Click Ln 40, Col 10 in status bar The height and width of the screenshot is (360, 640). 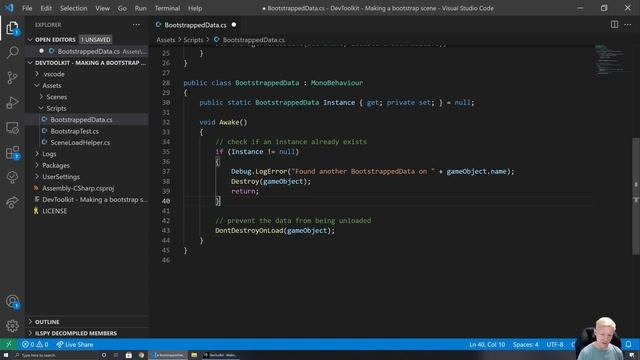point(487,344)
